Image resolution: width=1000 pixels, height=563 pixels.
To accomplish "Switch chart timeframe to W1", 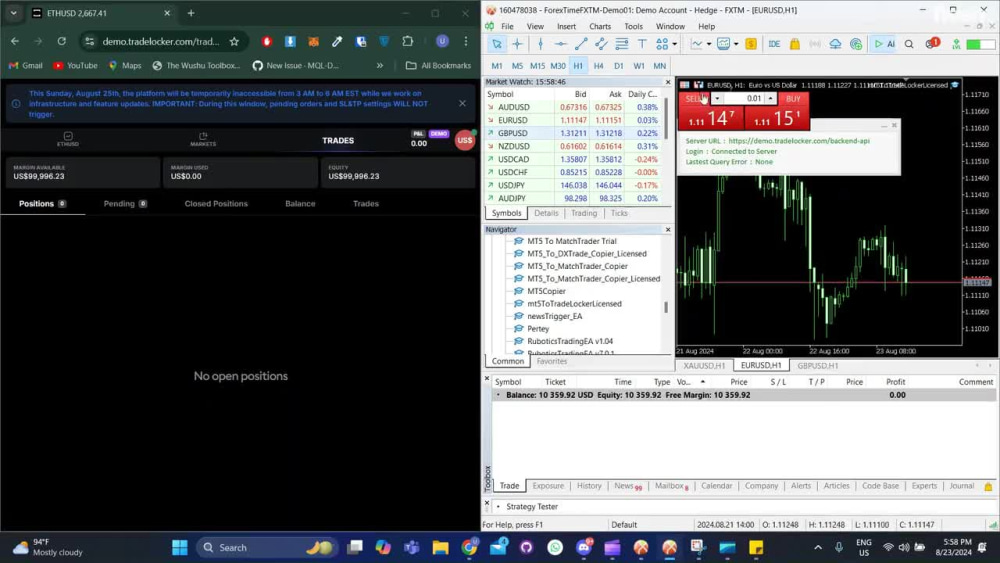I will point(639,66).
